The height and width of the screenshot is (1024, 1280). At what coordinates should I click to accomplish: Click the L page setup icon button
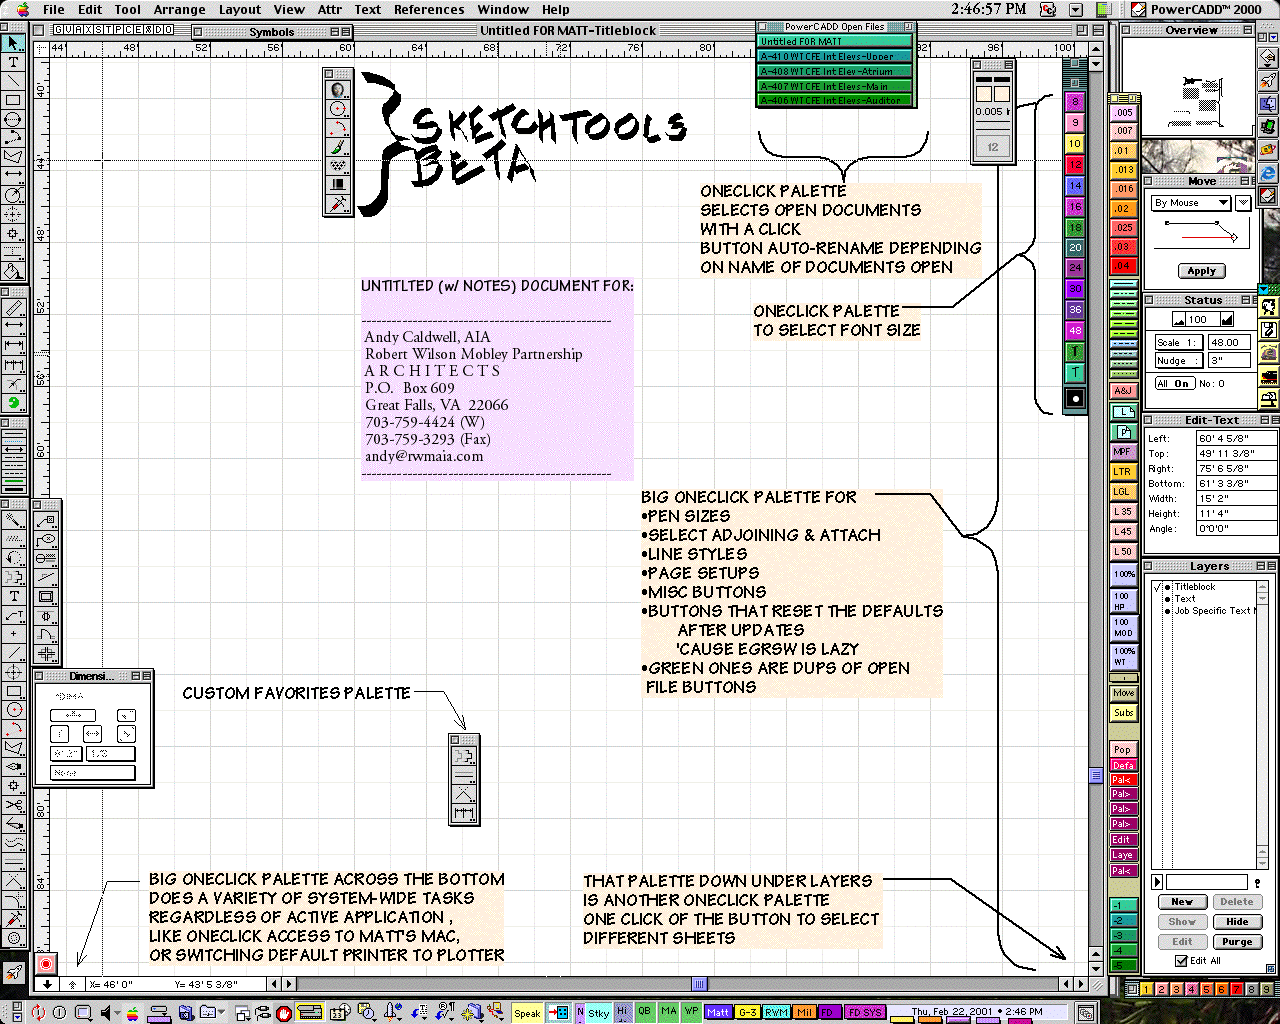[x=1124, y=412]
